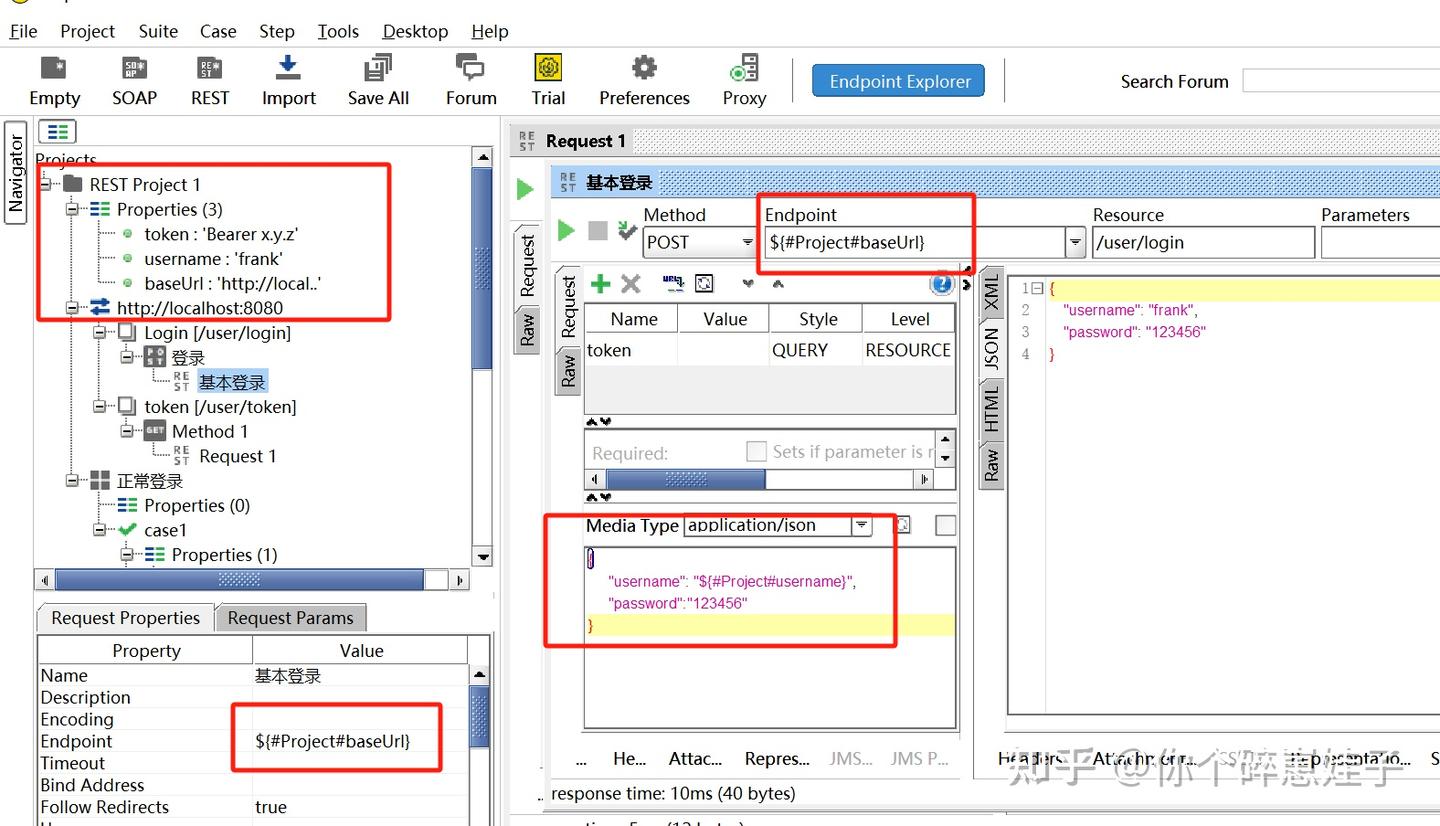The height and width of the screenshot is (826, 1440).
Task: Select the 基本登录 request in the tree
Action: [x=232, y=382]
